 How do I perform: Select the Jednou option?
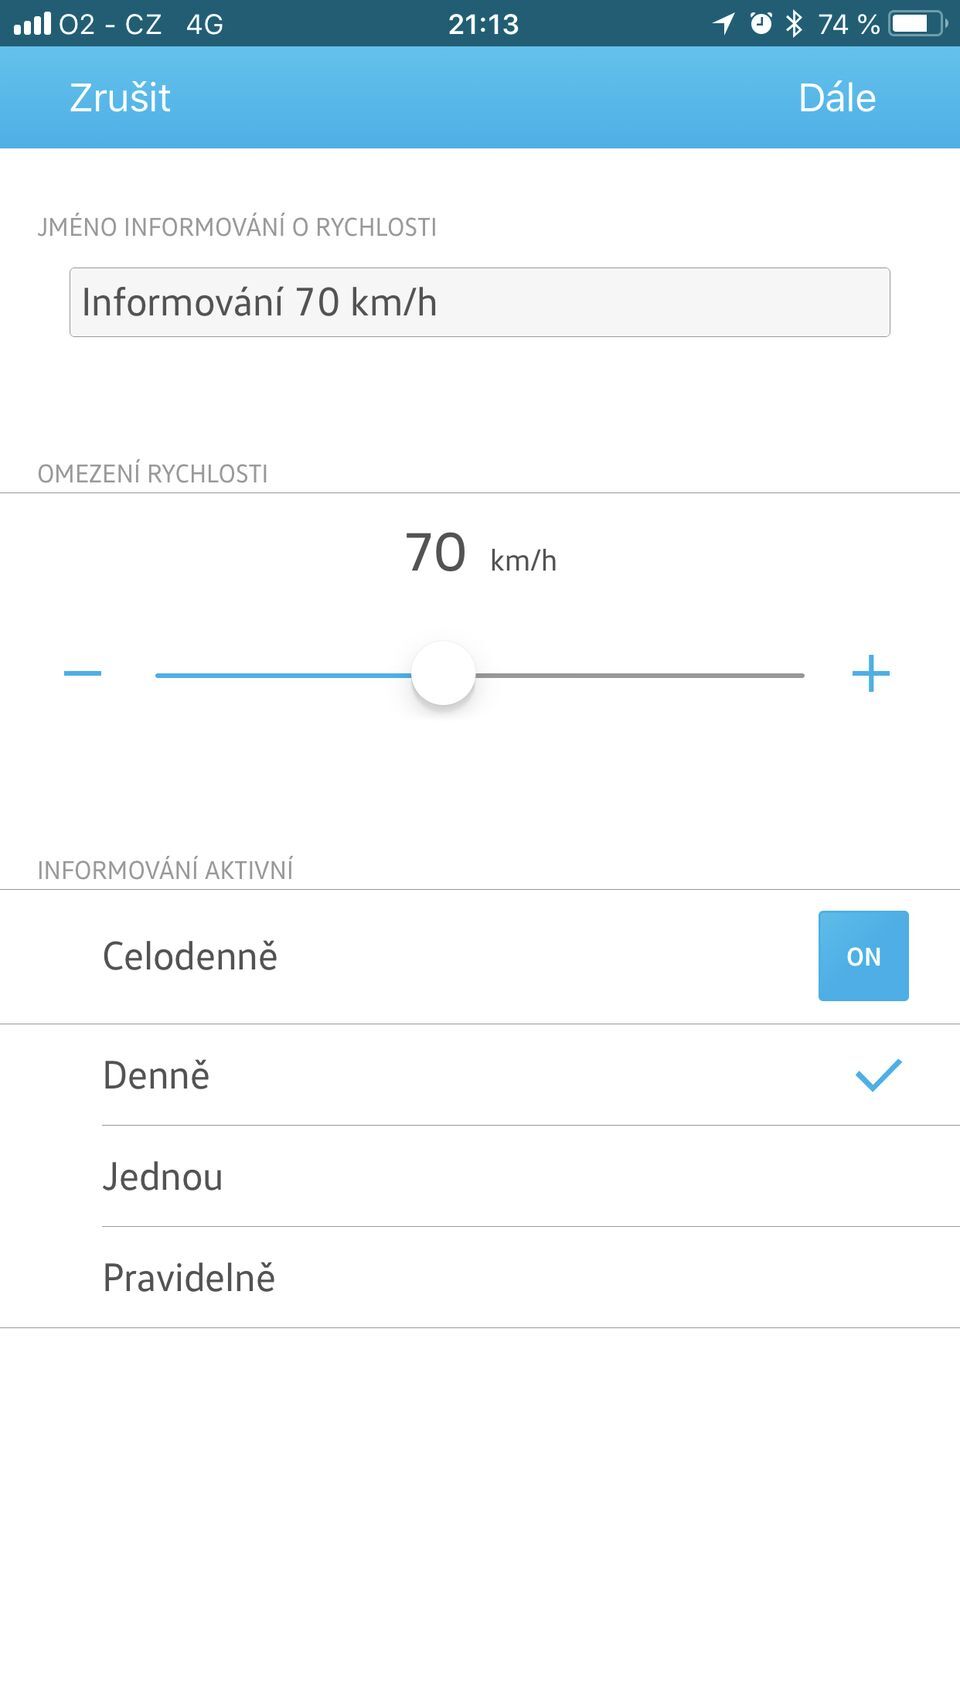(x=163, y=1177)
